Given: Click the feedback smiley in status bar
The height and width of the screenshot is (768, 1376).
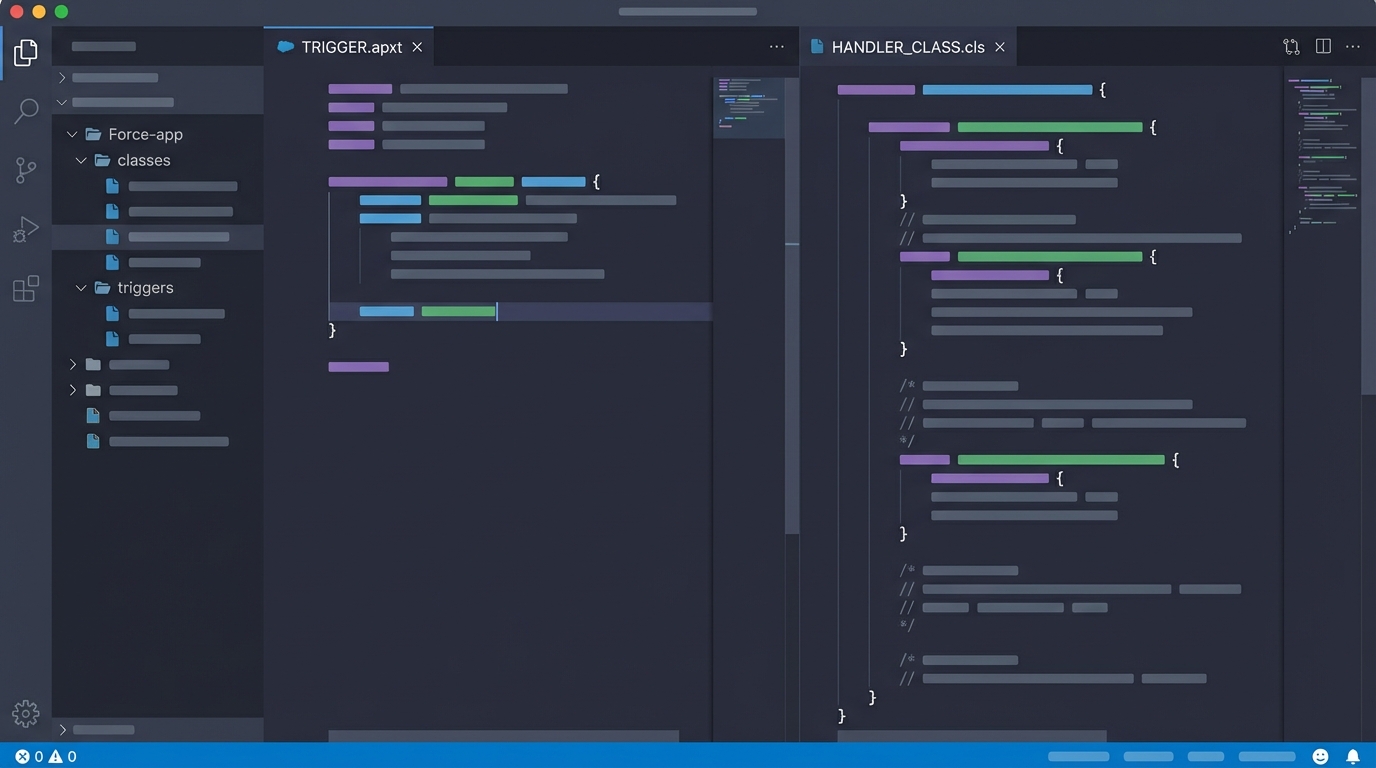Looking at the screenshot, I should coord(1320,756).
